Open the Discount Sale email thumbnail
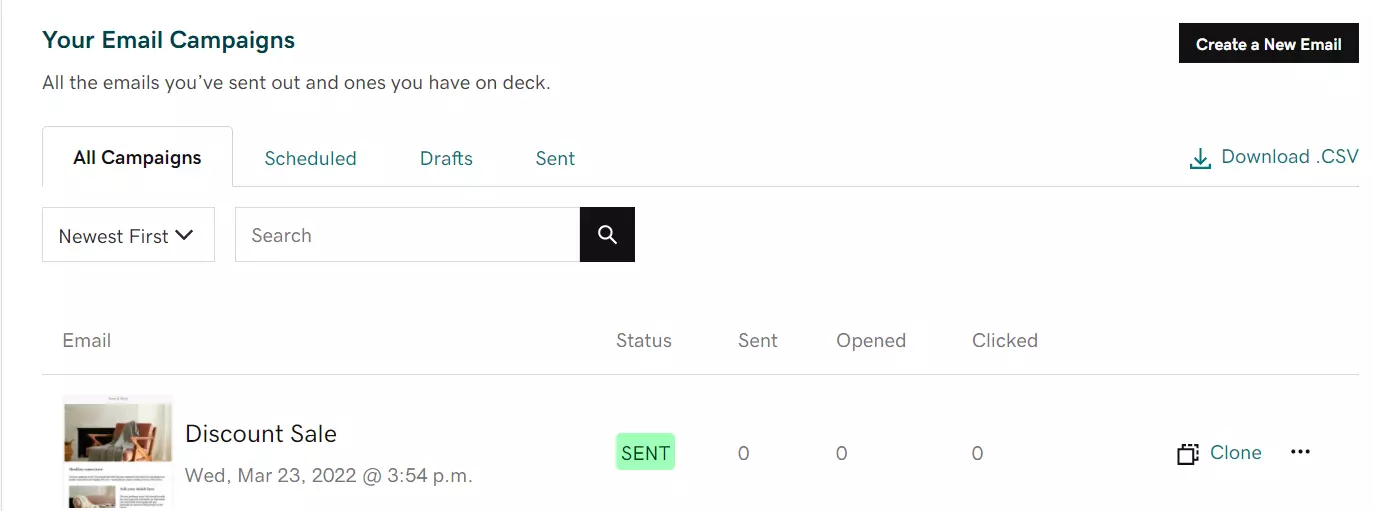The width and height of the screenshot is (1373, 511). [x=118, y=453]
